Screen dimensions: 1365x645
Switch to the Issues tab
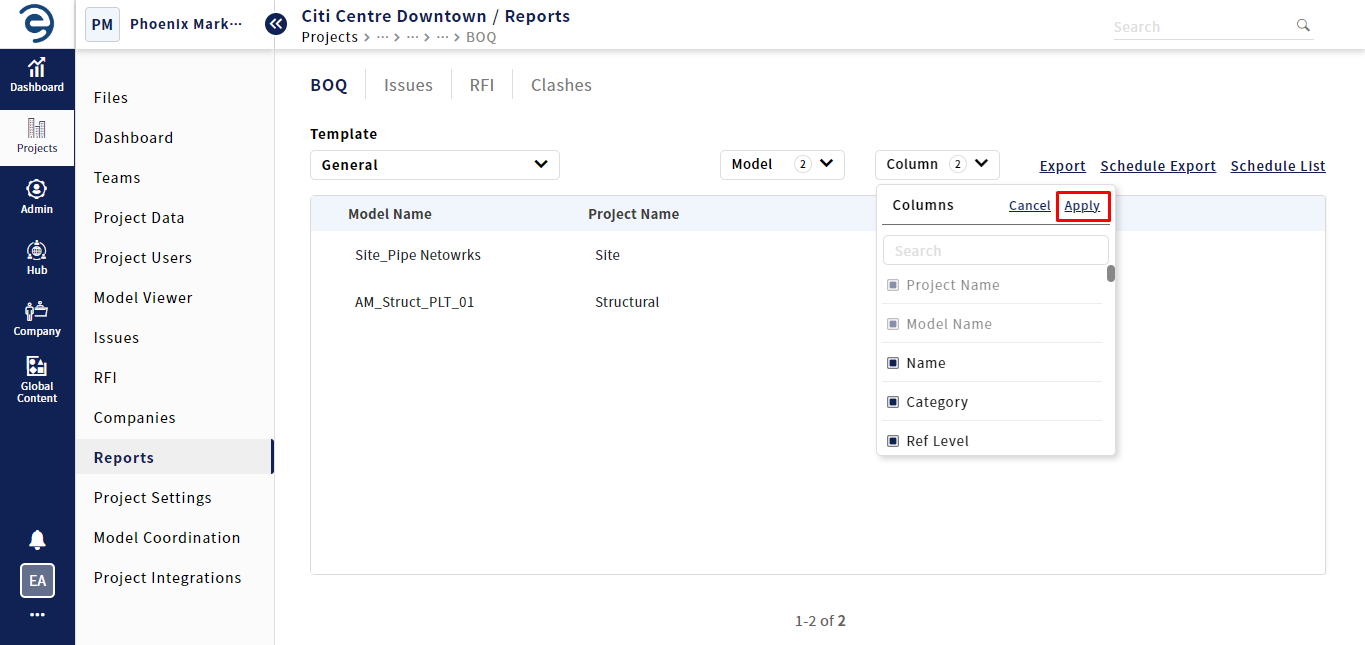point(408,85)
